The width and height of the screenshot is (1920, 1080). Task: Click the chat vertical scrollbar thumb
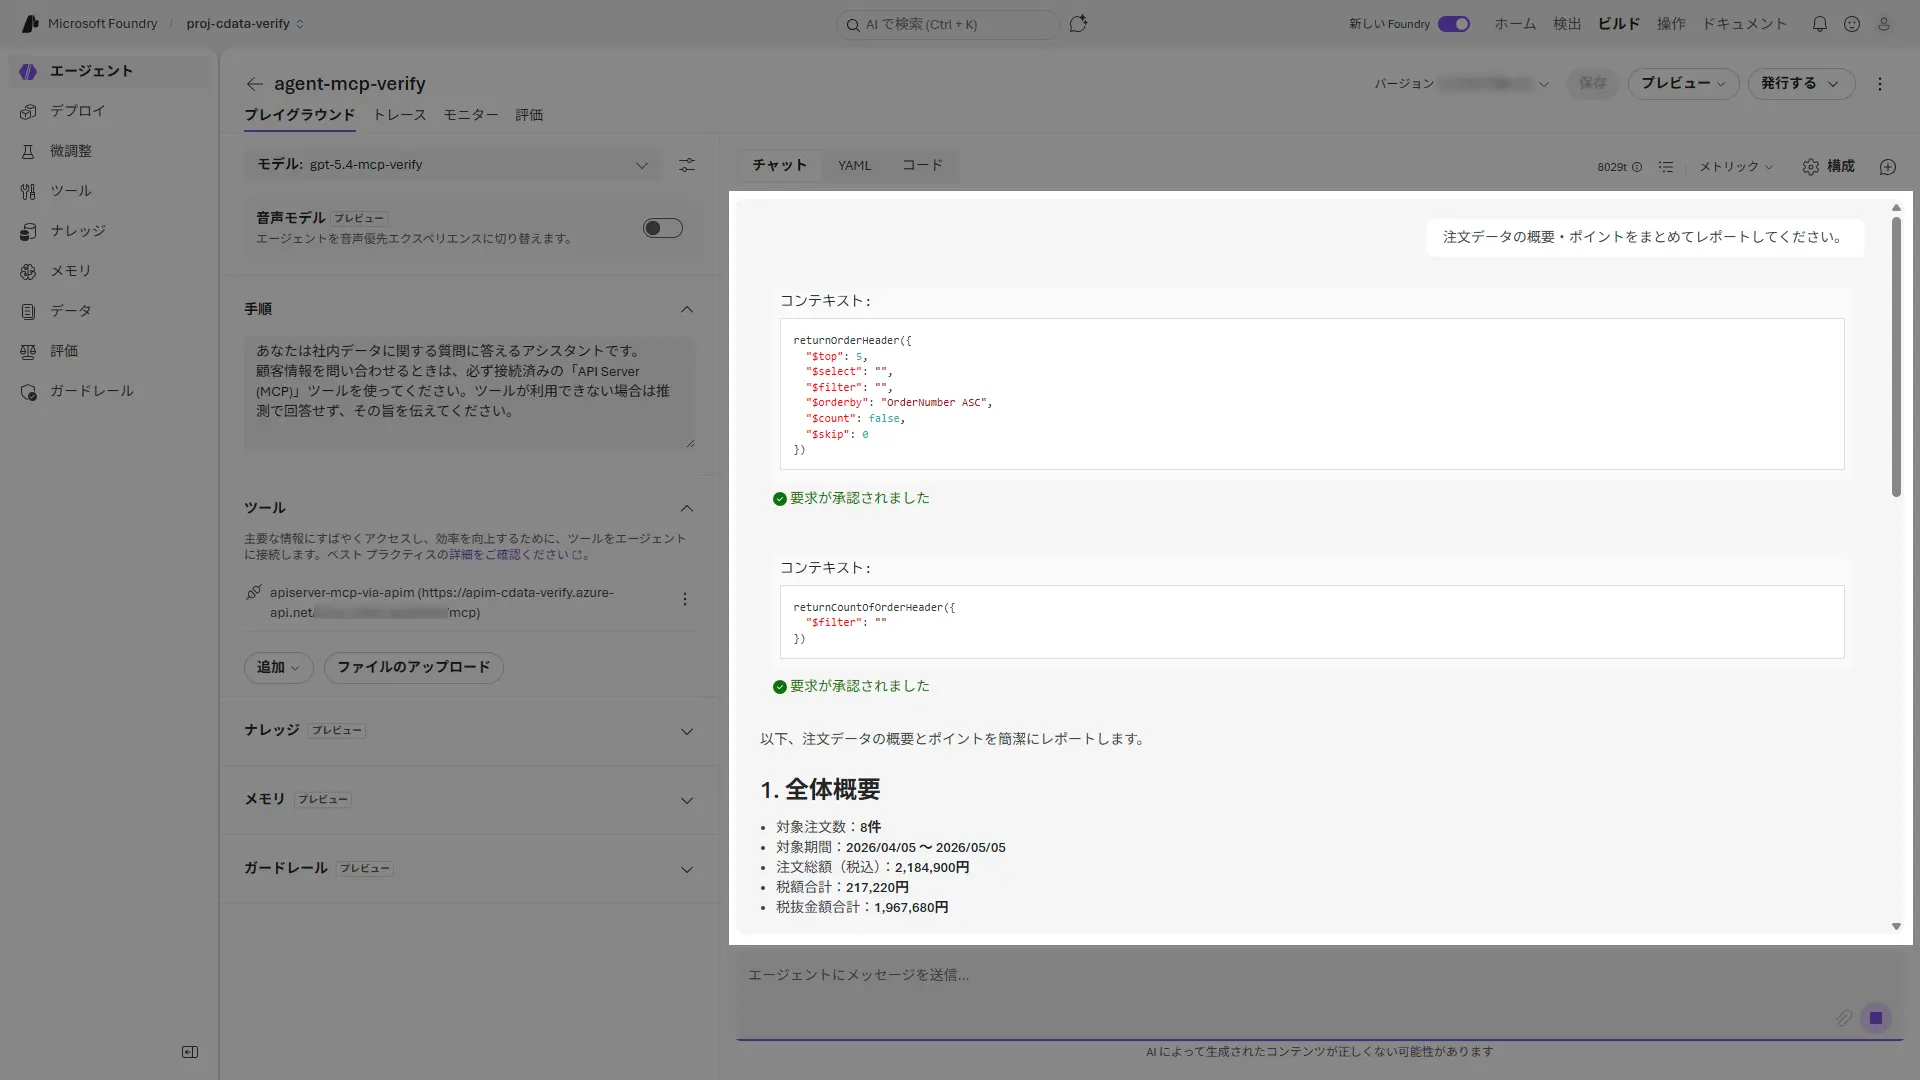(1896, 357)
